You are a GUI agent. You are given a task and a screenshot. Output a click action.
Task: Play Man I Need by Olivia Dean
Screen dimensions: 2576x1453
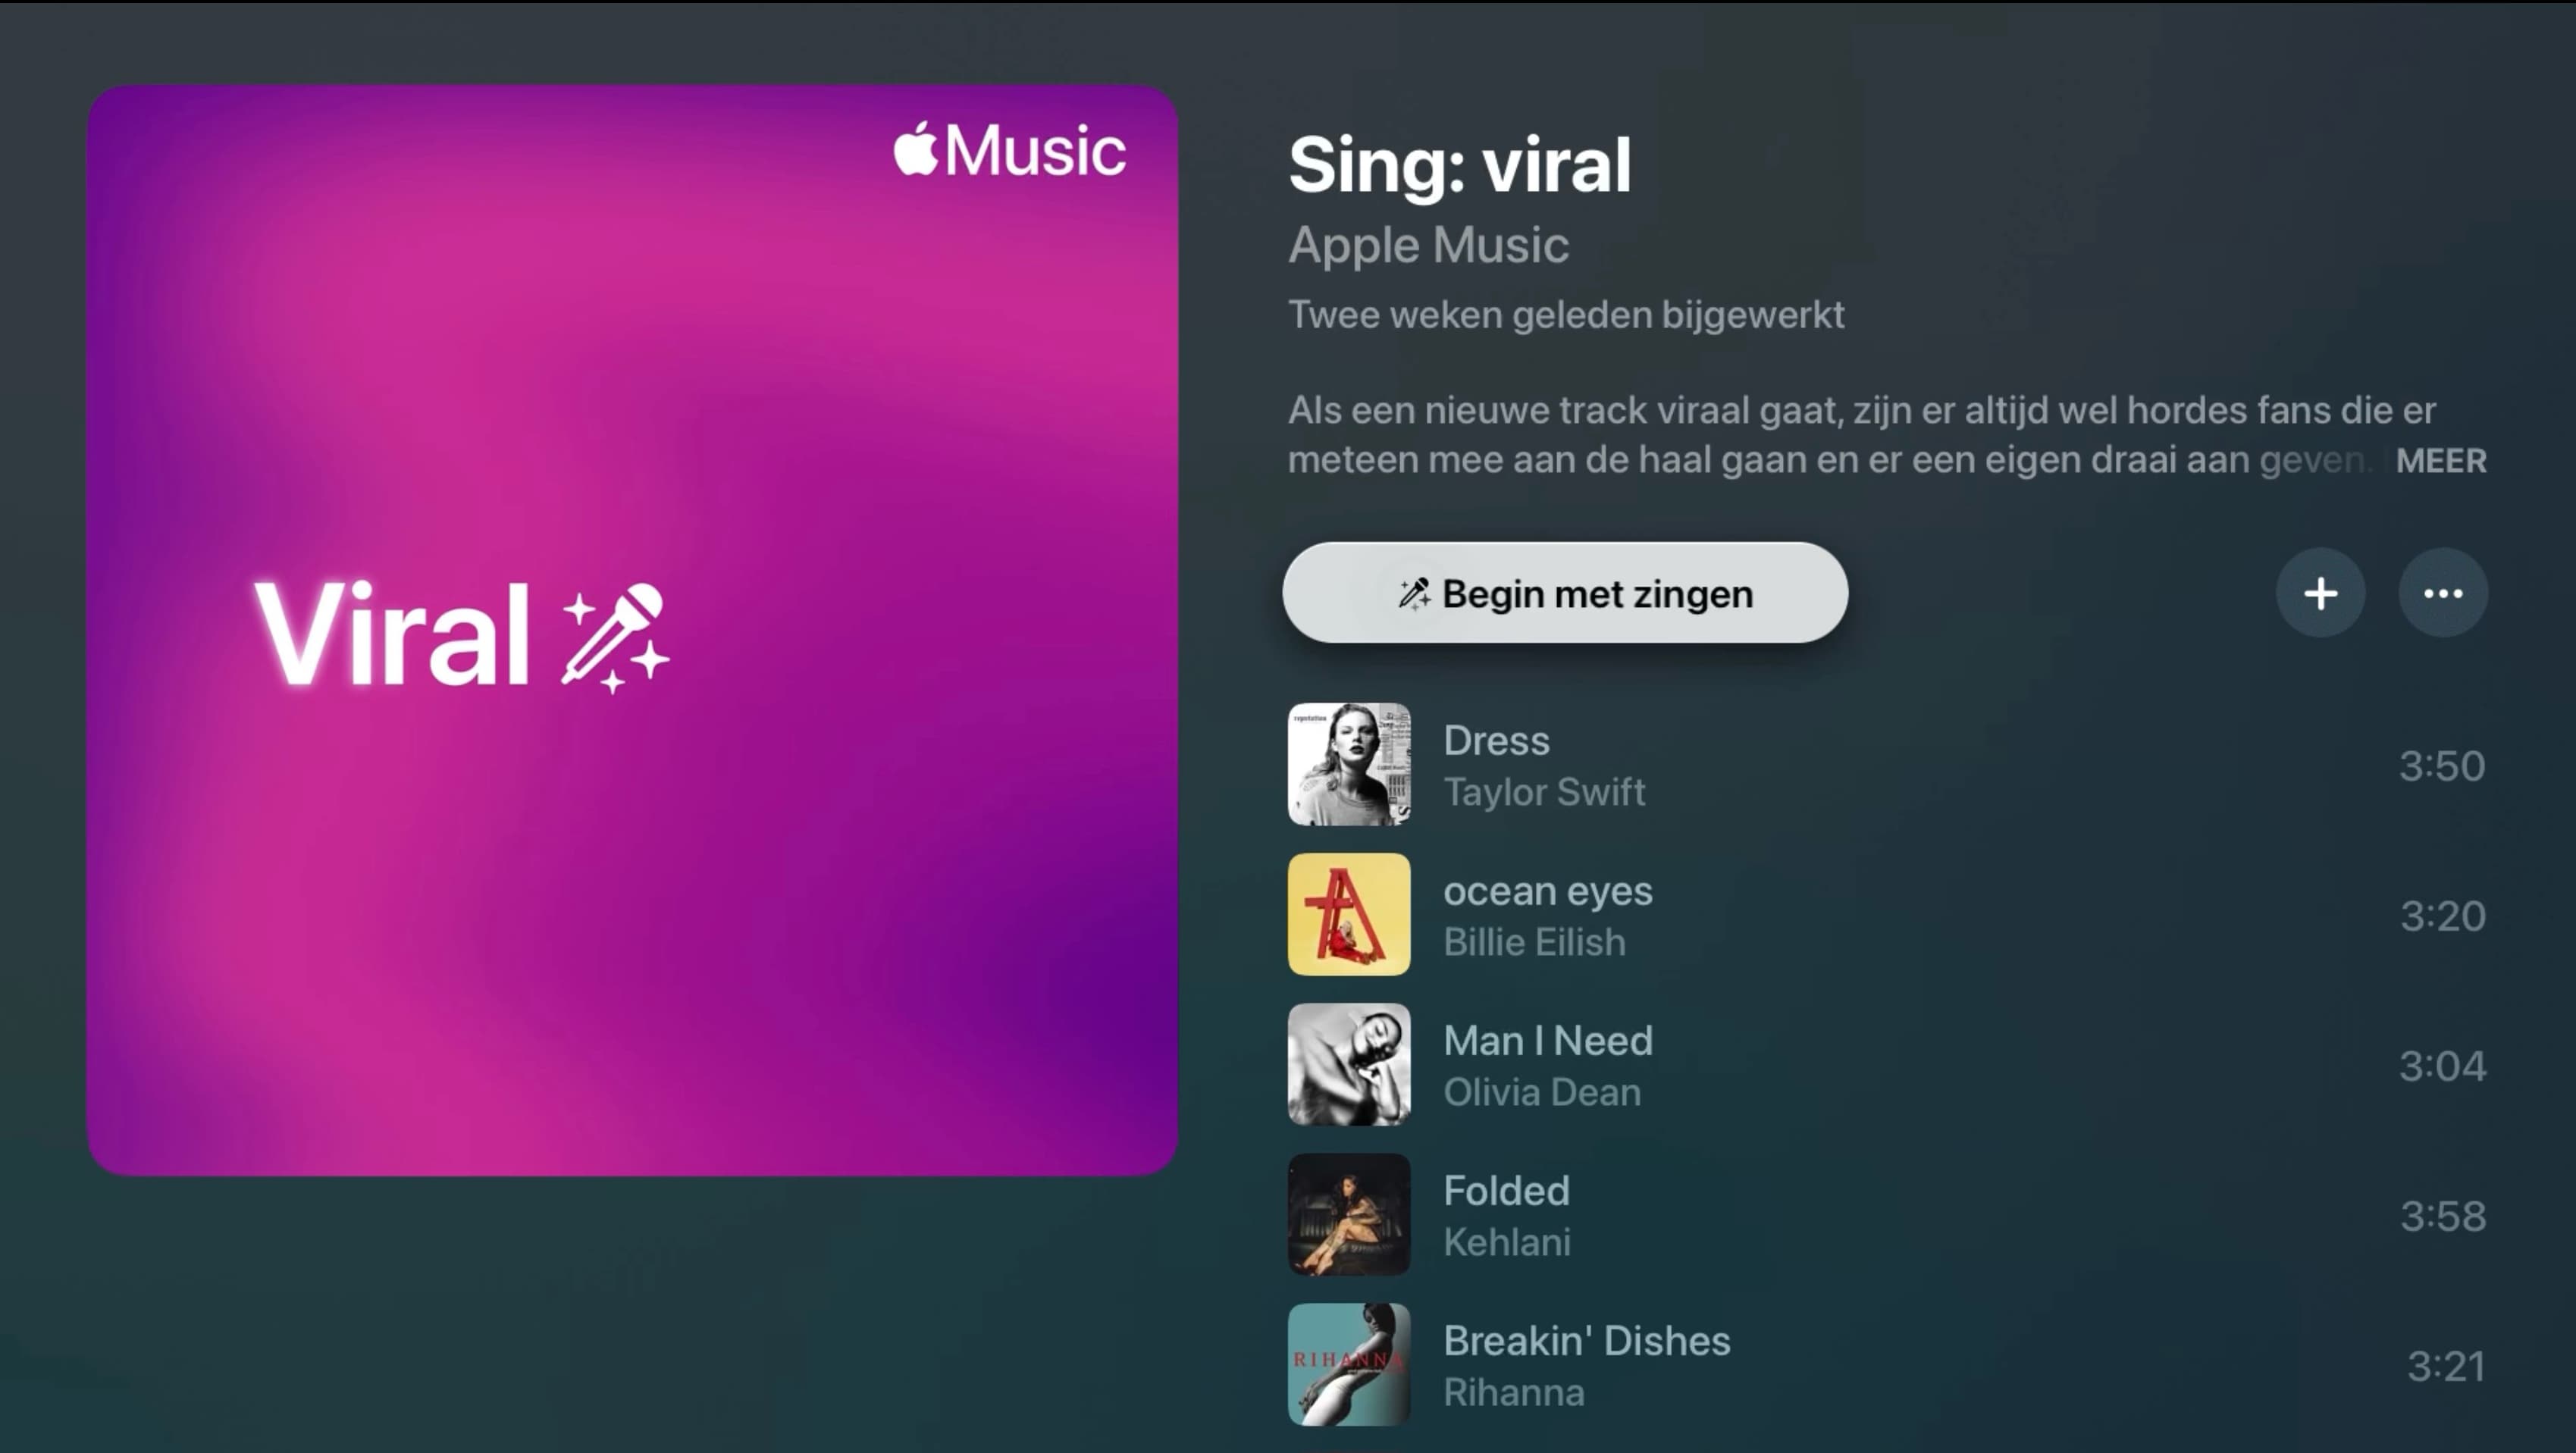(1887, 1065)
